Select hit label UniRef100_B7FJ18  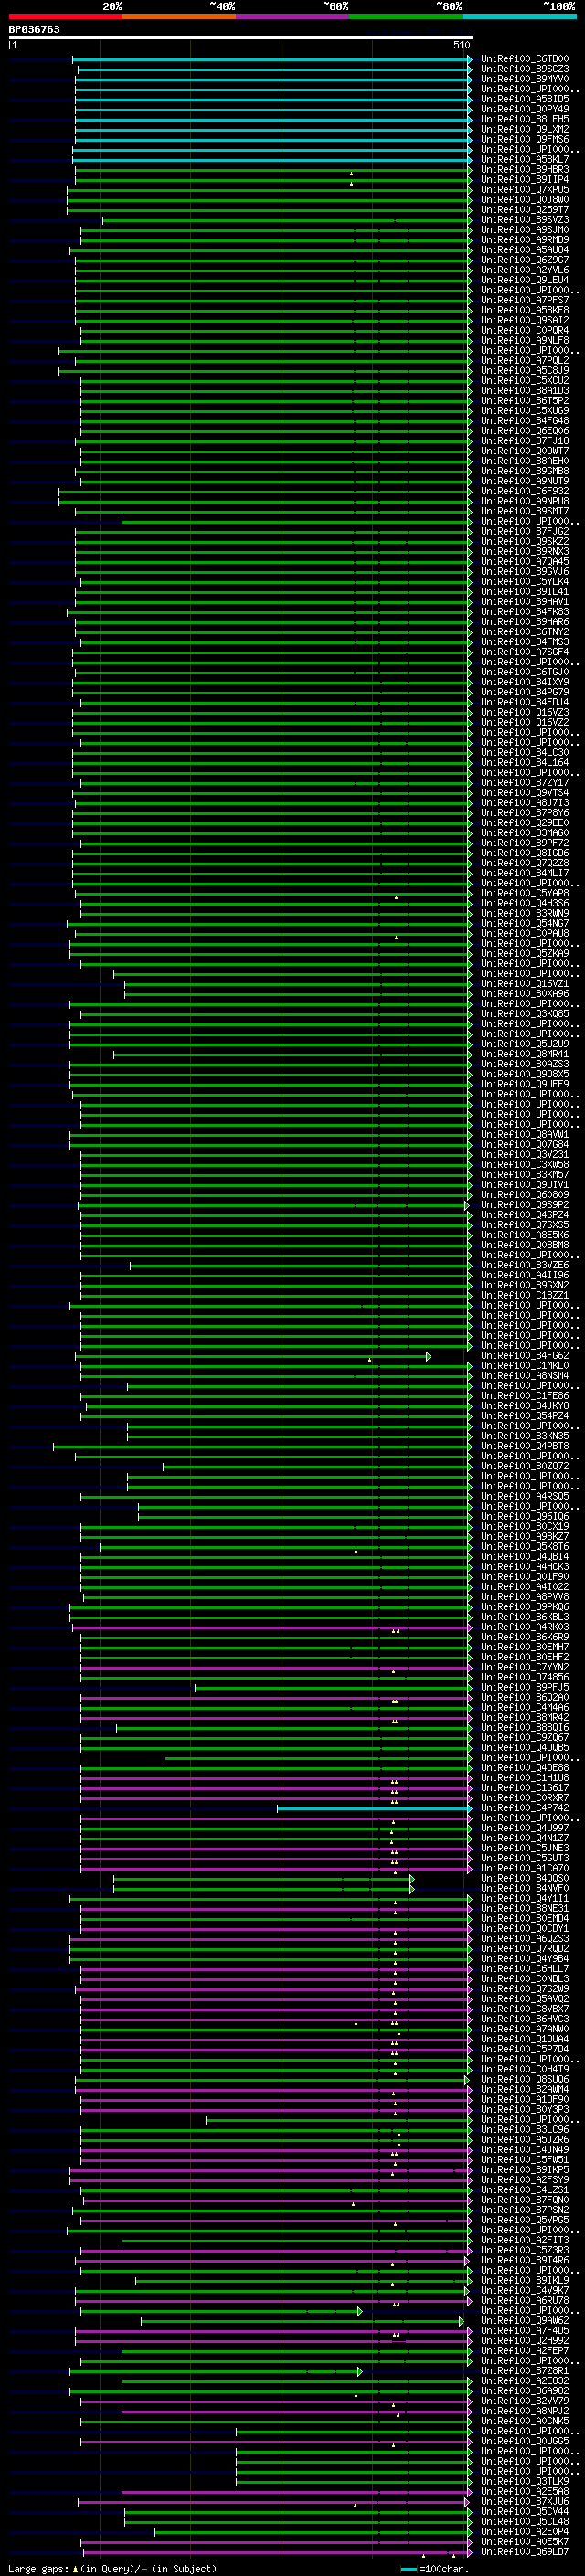click(x=525, y=441)
